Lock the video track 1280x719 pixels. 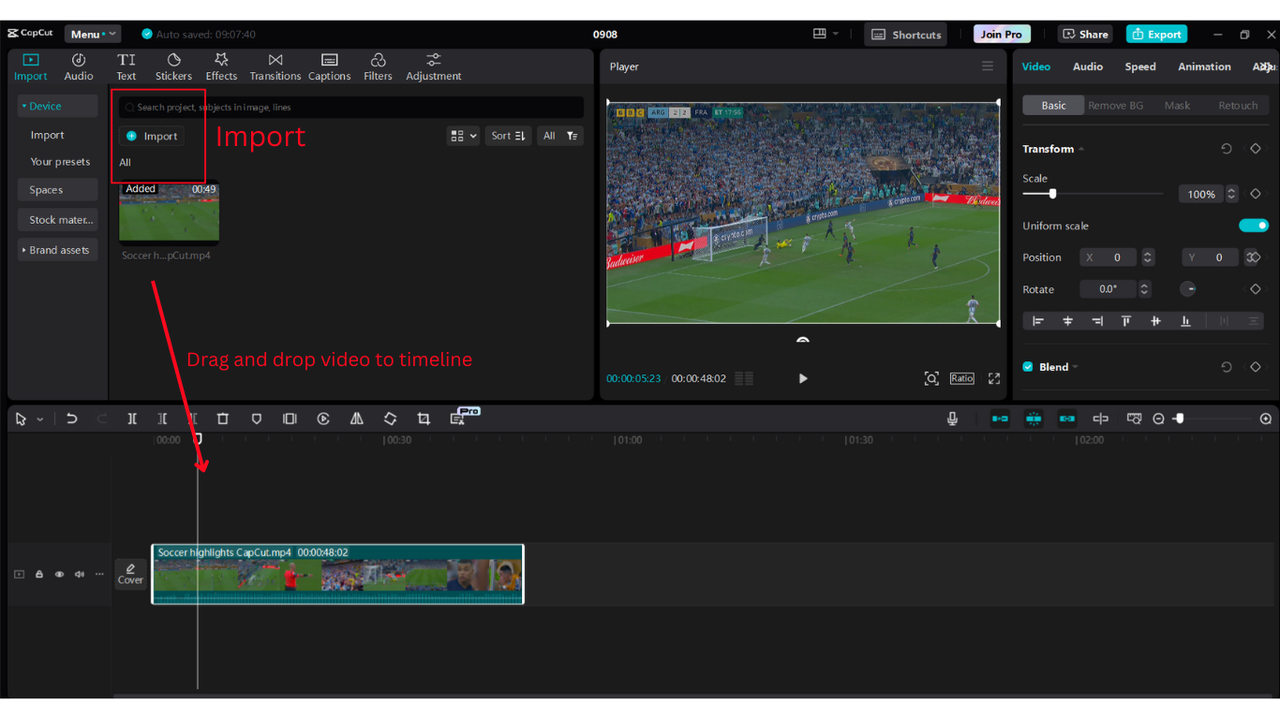pos(39,574)
